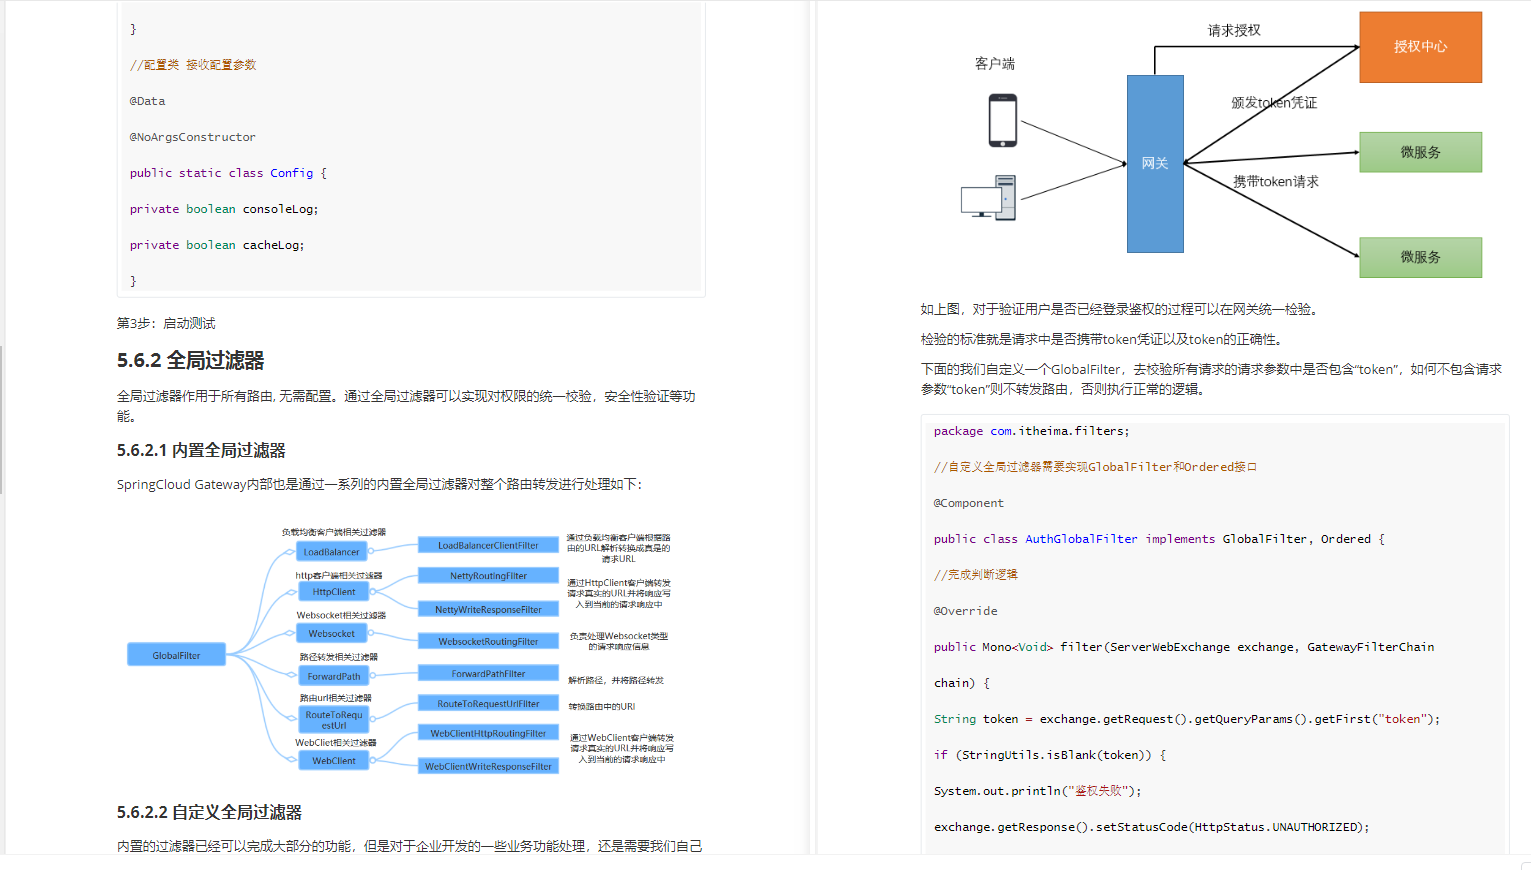Select the blue 网关 gateway box

(x=1155, y=163)
